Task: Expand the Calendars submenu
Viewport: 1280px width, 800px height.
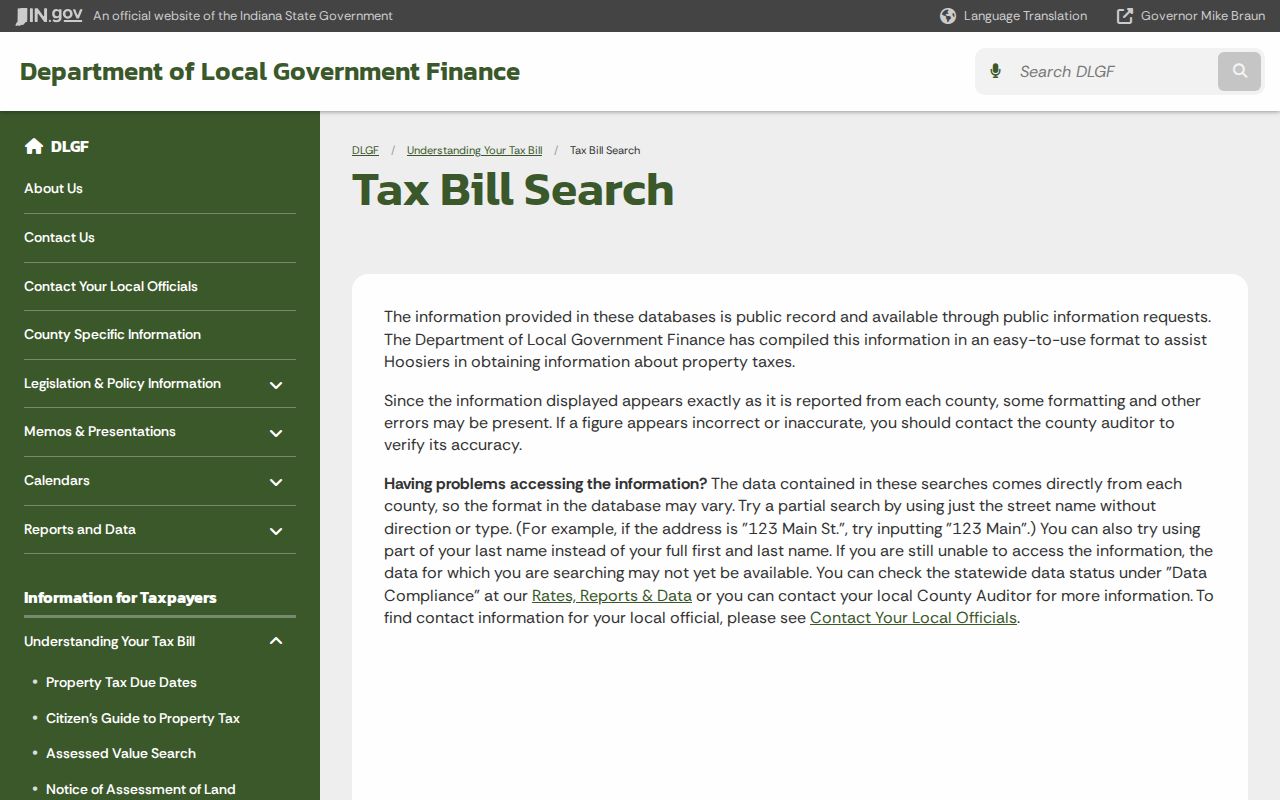Action: pyautogui.click(x=276, y=482)
